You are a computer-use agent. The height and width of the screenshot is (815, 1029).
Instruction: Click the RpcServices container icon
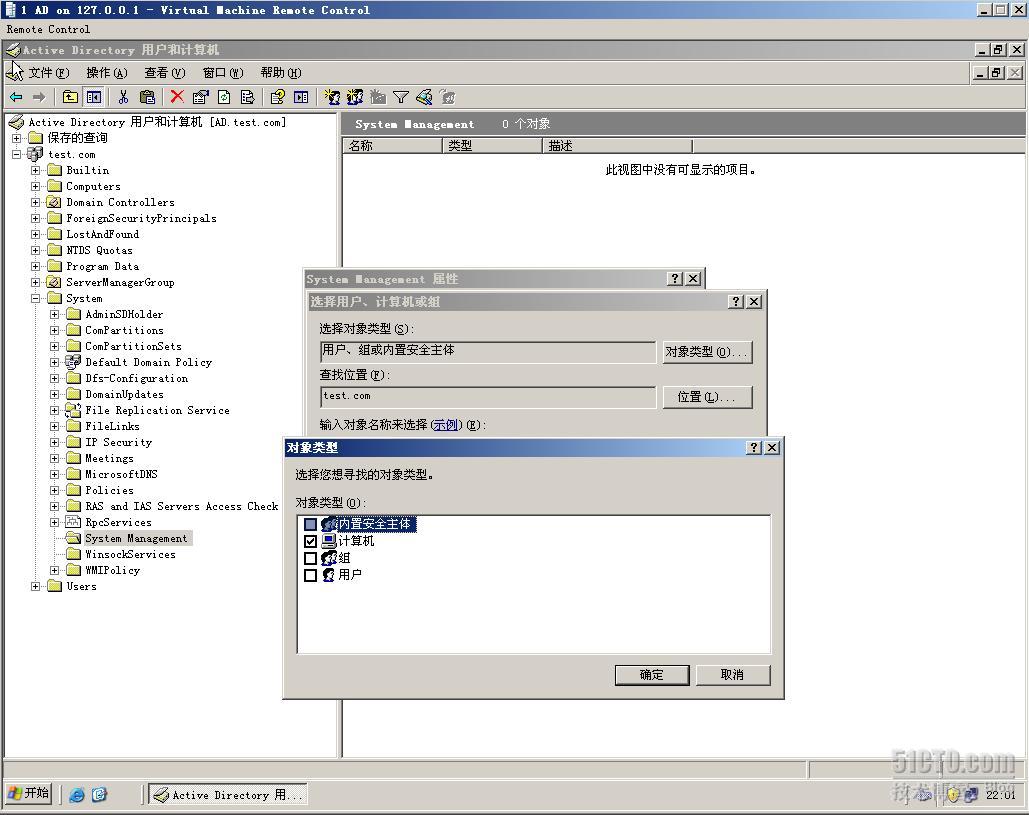click(73, 522)
